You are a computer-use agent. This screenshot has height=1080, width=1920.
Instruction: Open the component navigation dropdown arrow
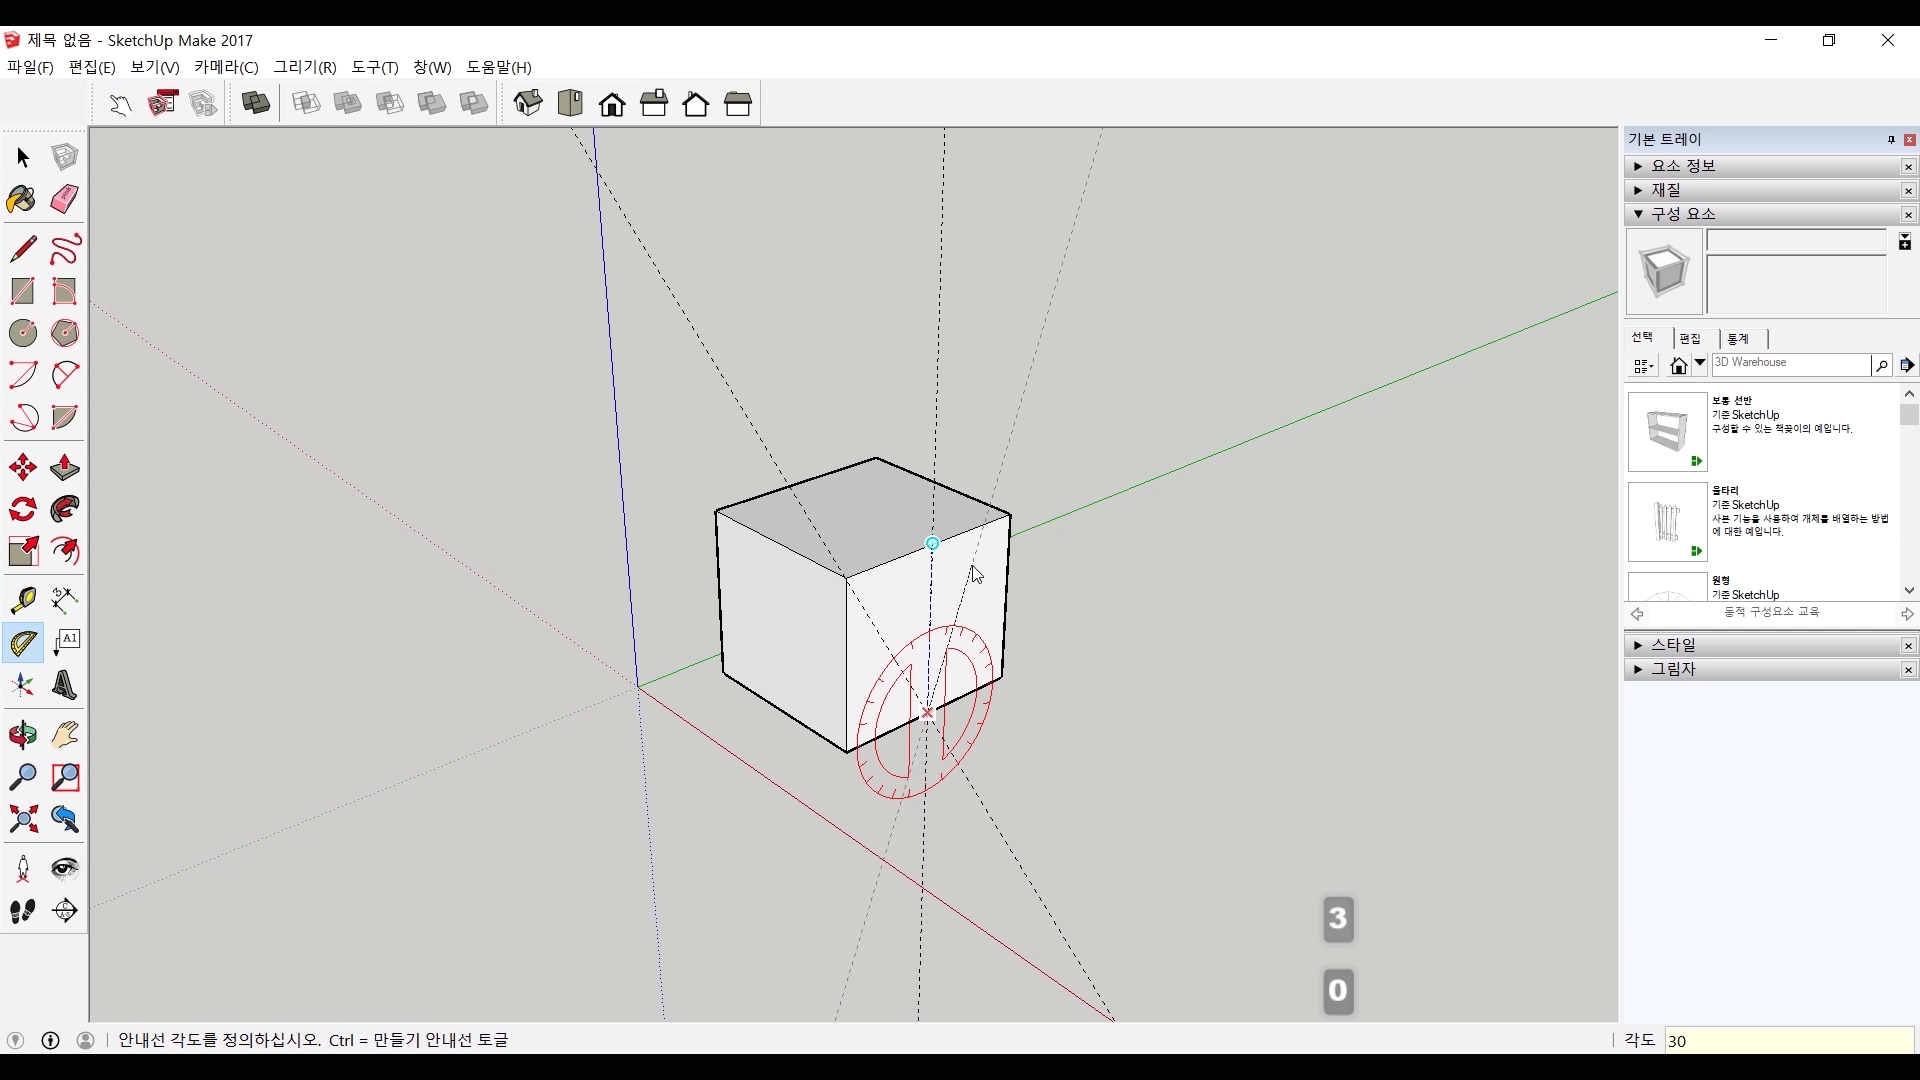tap(1700, 364)
